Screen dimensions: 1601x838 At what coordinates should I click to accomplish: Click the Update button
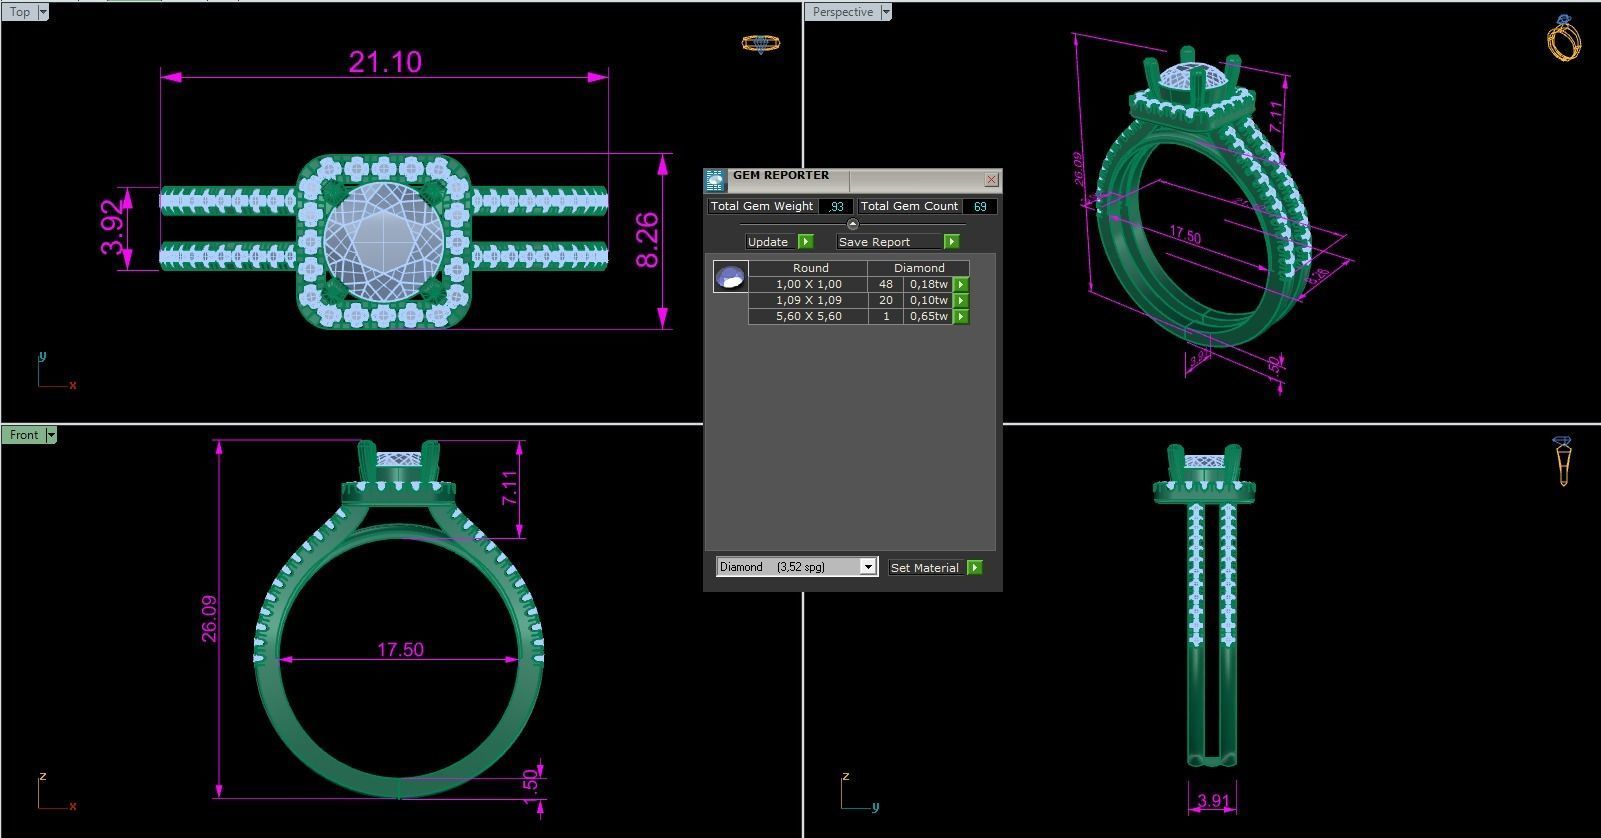[x=768, y=242]
